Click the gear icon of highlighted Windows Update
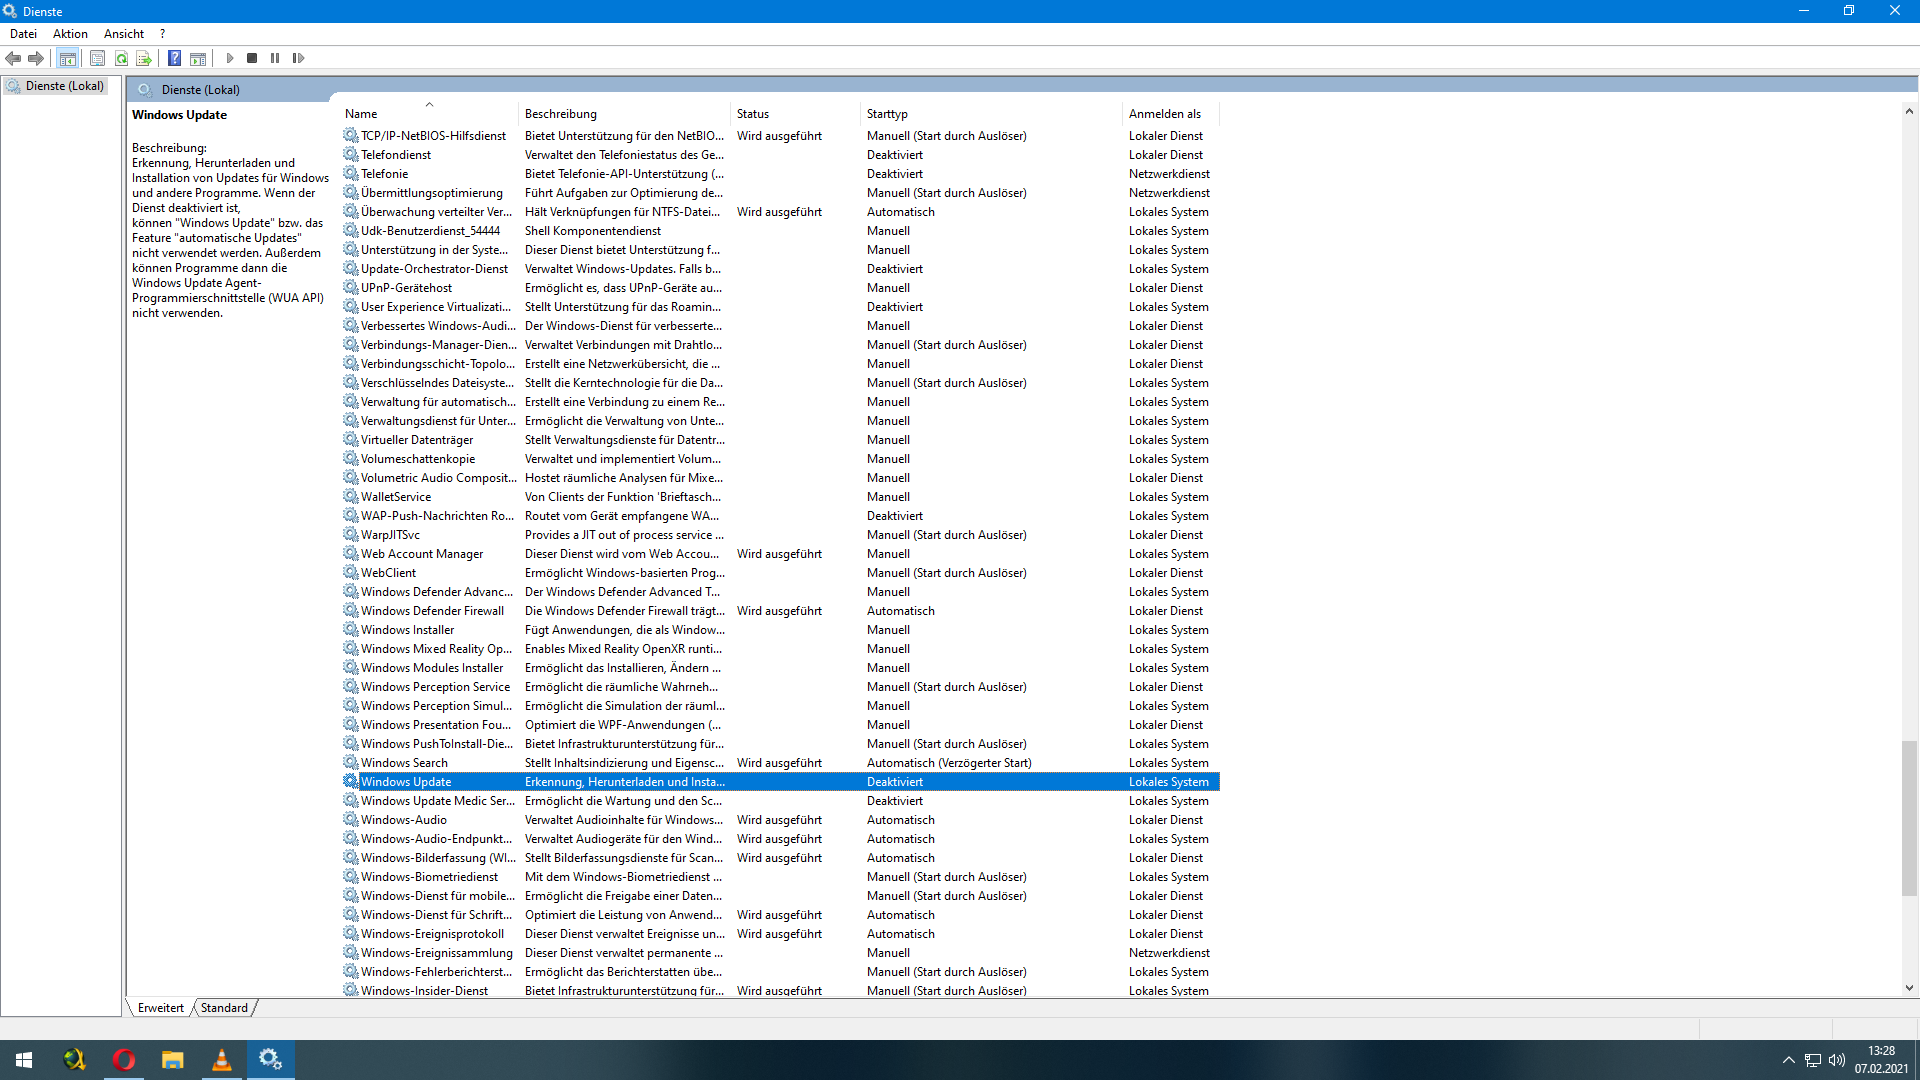The image size is (1920, 1080). [350, 781]
